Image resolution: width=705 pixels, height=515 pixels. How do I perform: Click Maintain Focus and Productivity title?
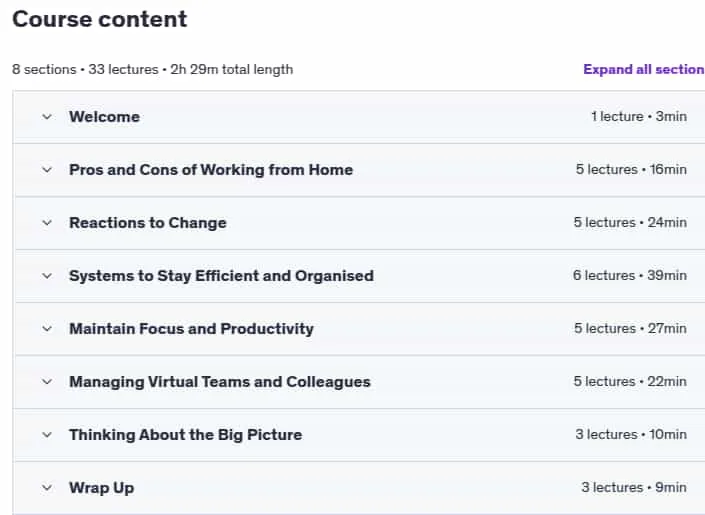[191, 329]
